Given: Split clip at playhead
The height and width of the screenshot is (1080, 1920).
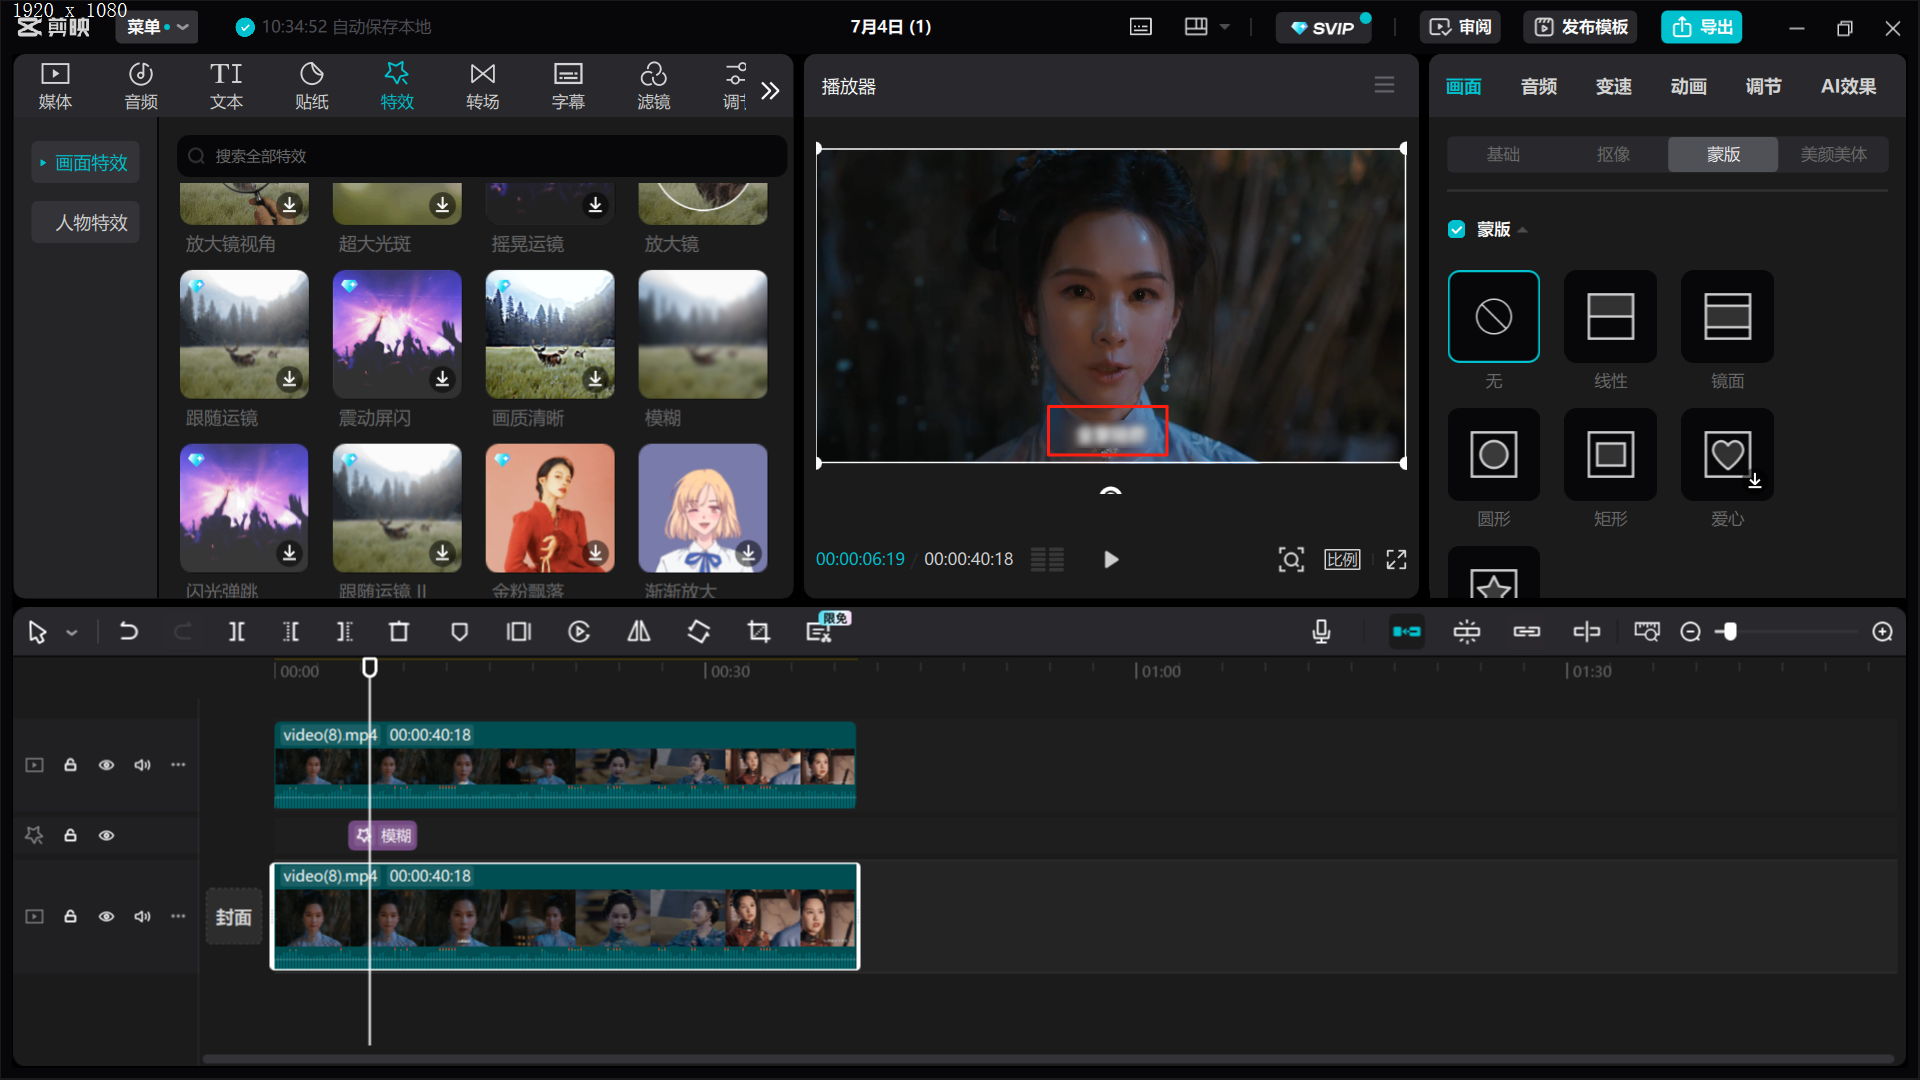Looking at the screenshot, I should coord(237,632).
